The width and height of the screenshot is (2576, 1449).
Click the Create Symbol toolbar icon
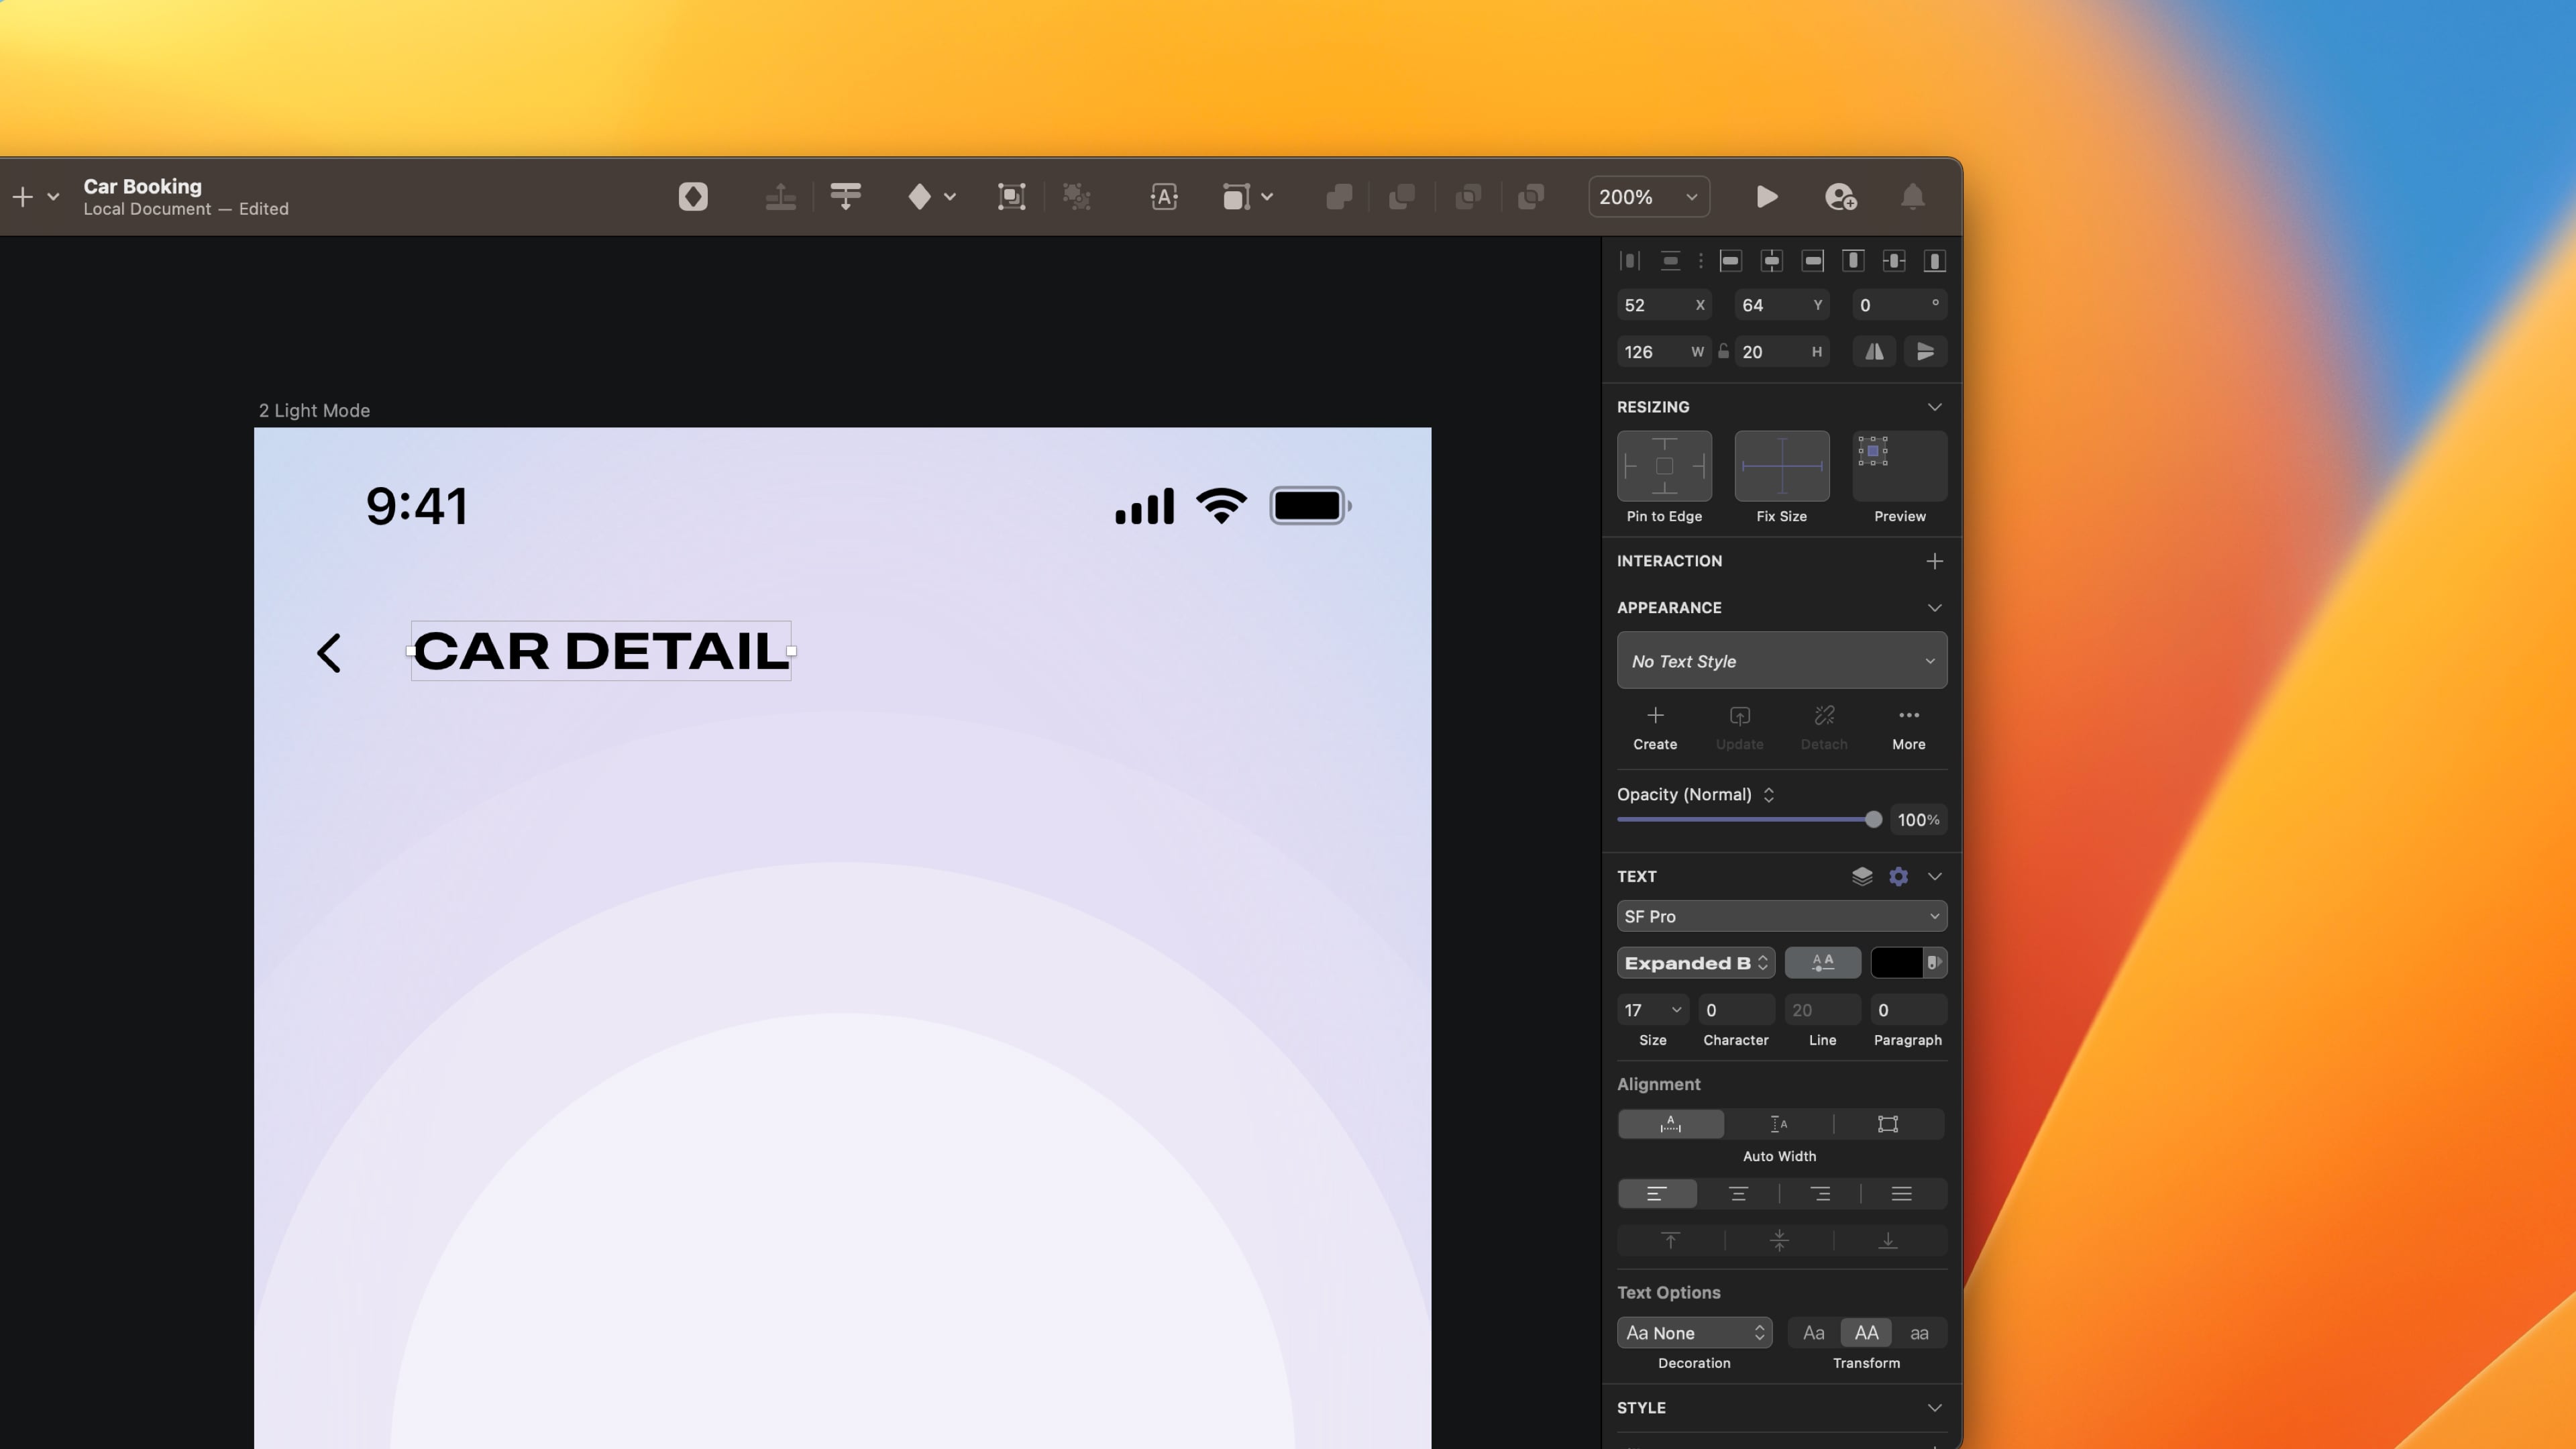point(693,197)
